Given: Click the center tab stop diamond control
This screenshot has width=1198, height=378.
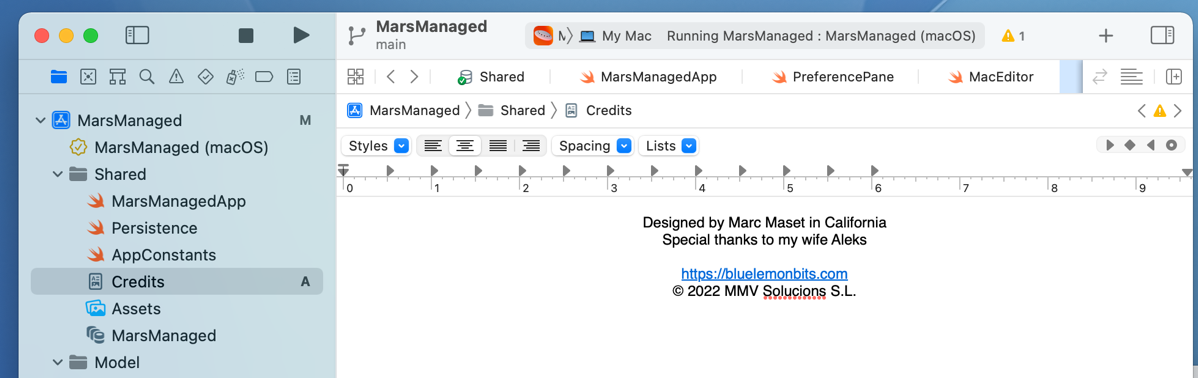Looking at the screenshot, I should click(x=1131, y=145).
